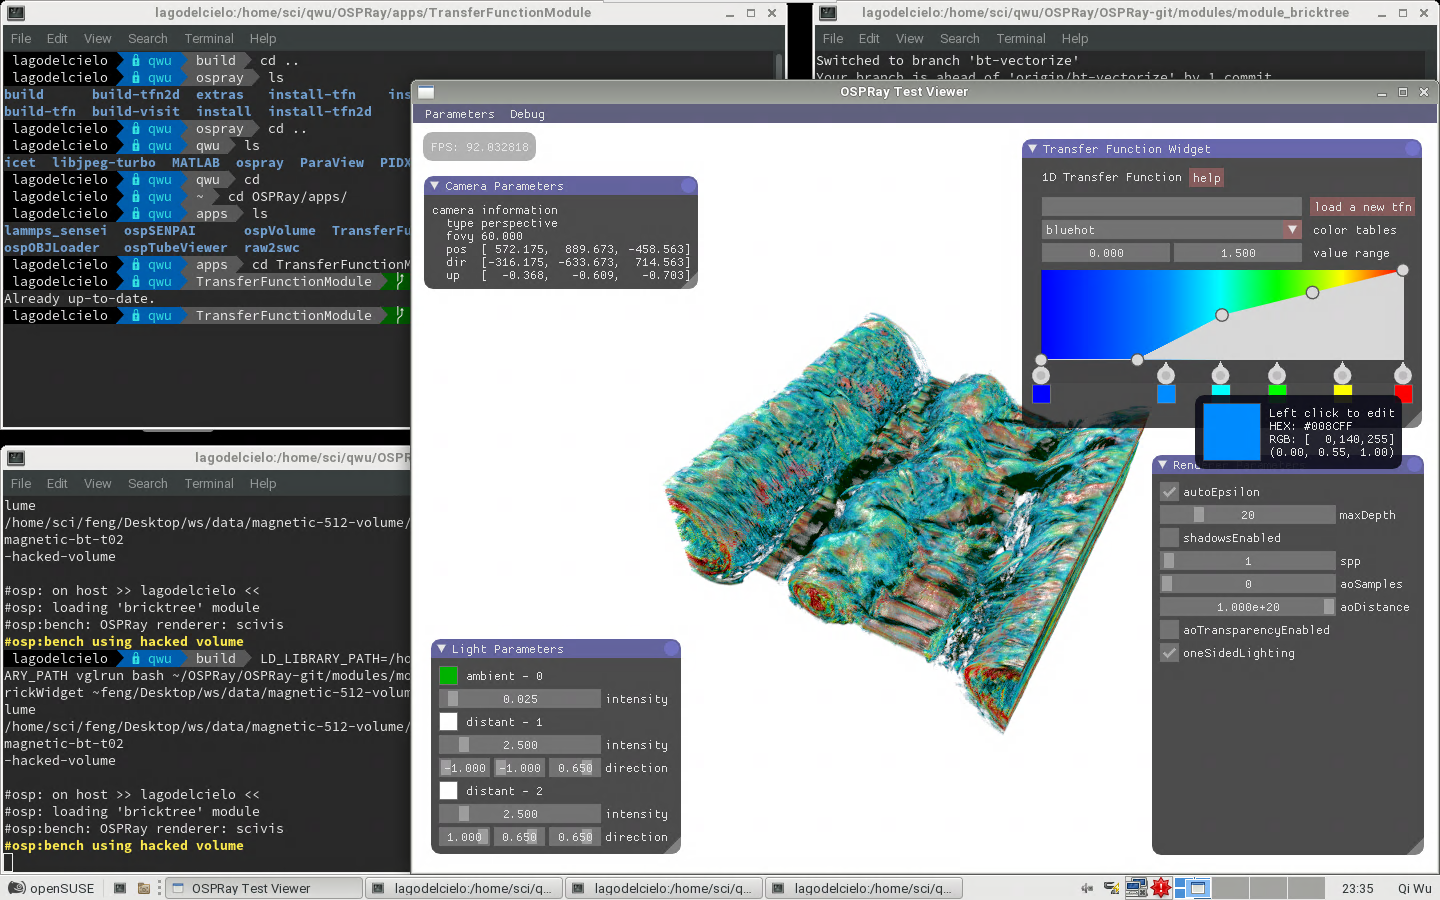Viewport: 1440px width, 900px height.
Task: Open the bluehot color tables dropdown arrow
Action: (x=1292, y=230)
